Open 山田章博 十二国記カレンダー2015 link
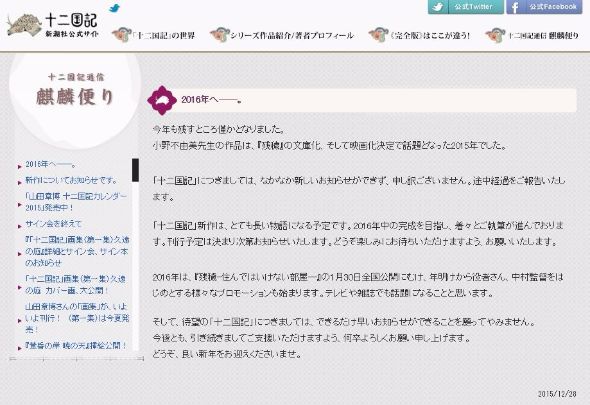This screenshot has width=590, height=405. [x=76, y=202]
